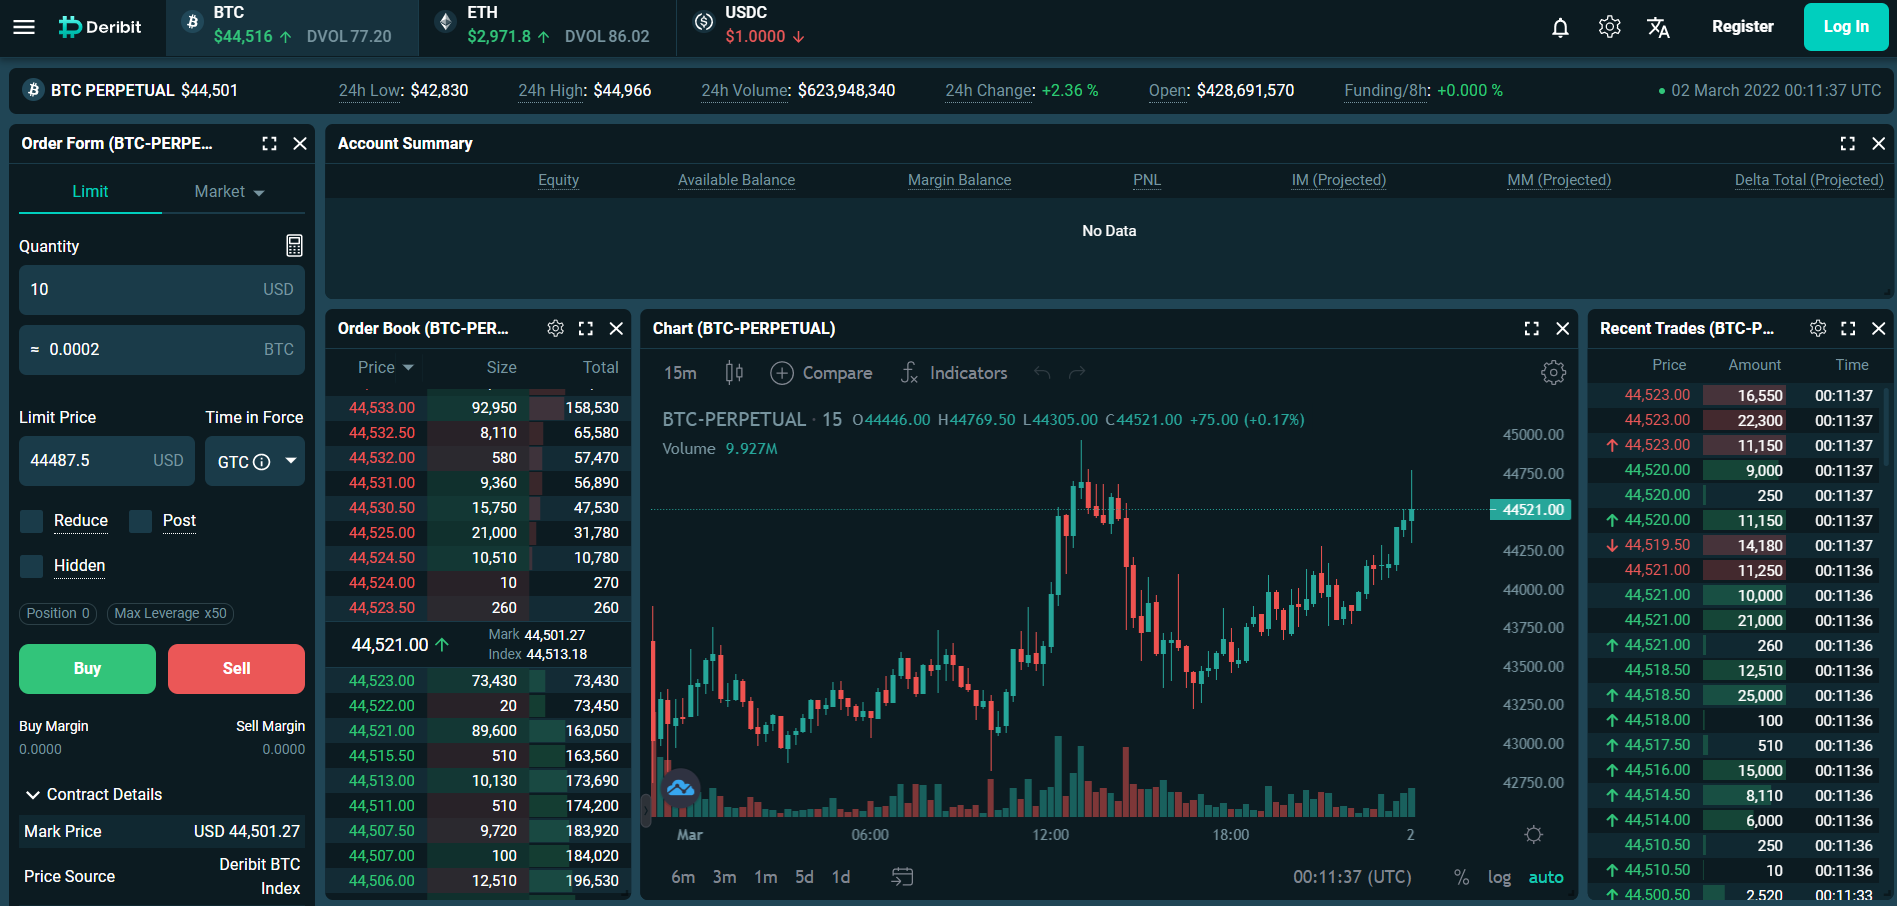Open the quantity calculator icon
1897x906 pixels.
click(x=294, y=246)
